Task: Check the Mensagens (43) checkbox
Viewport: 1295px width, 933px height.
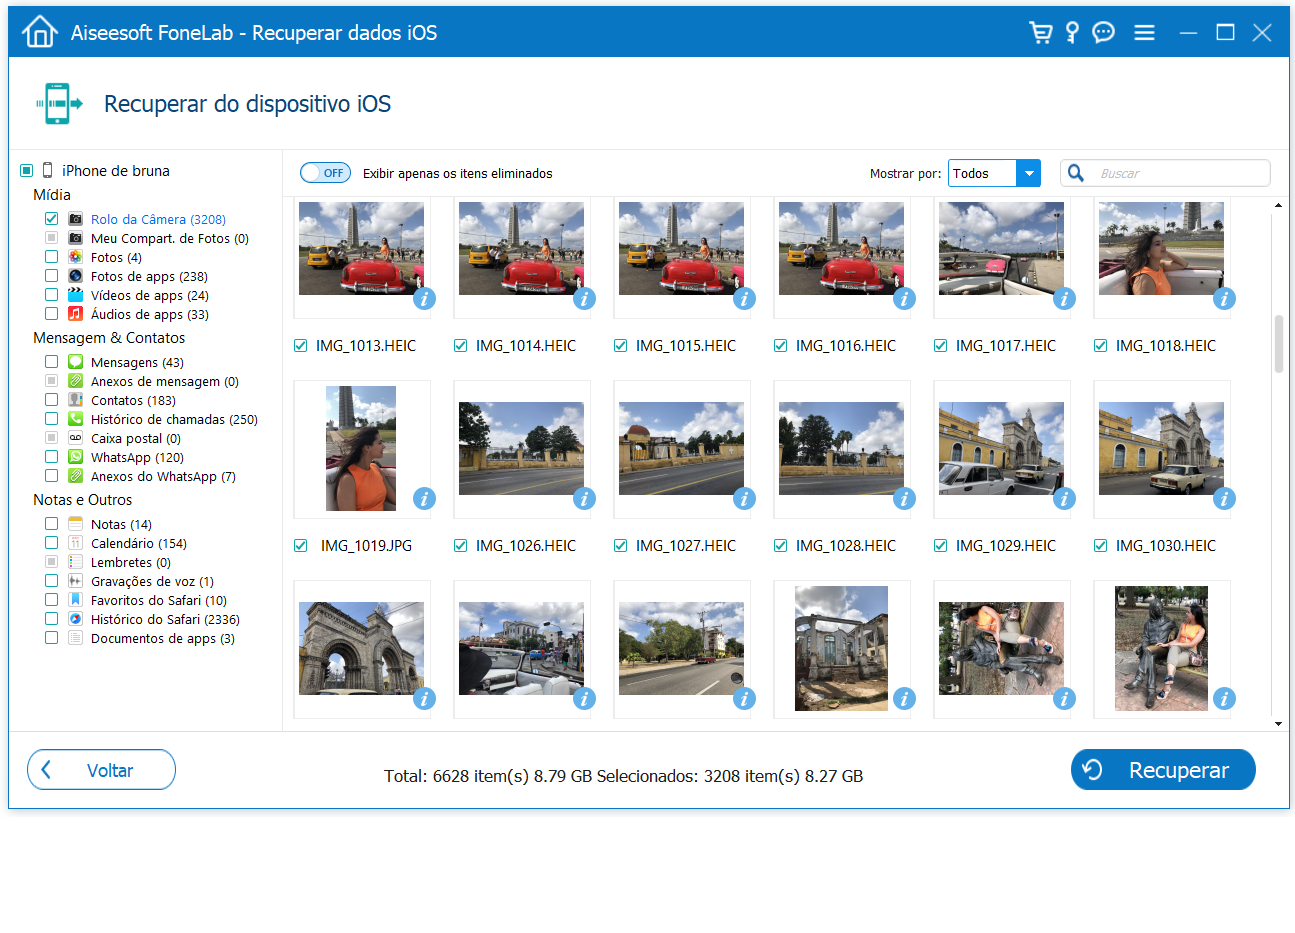Action: click(x=51, y=362)
